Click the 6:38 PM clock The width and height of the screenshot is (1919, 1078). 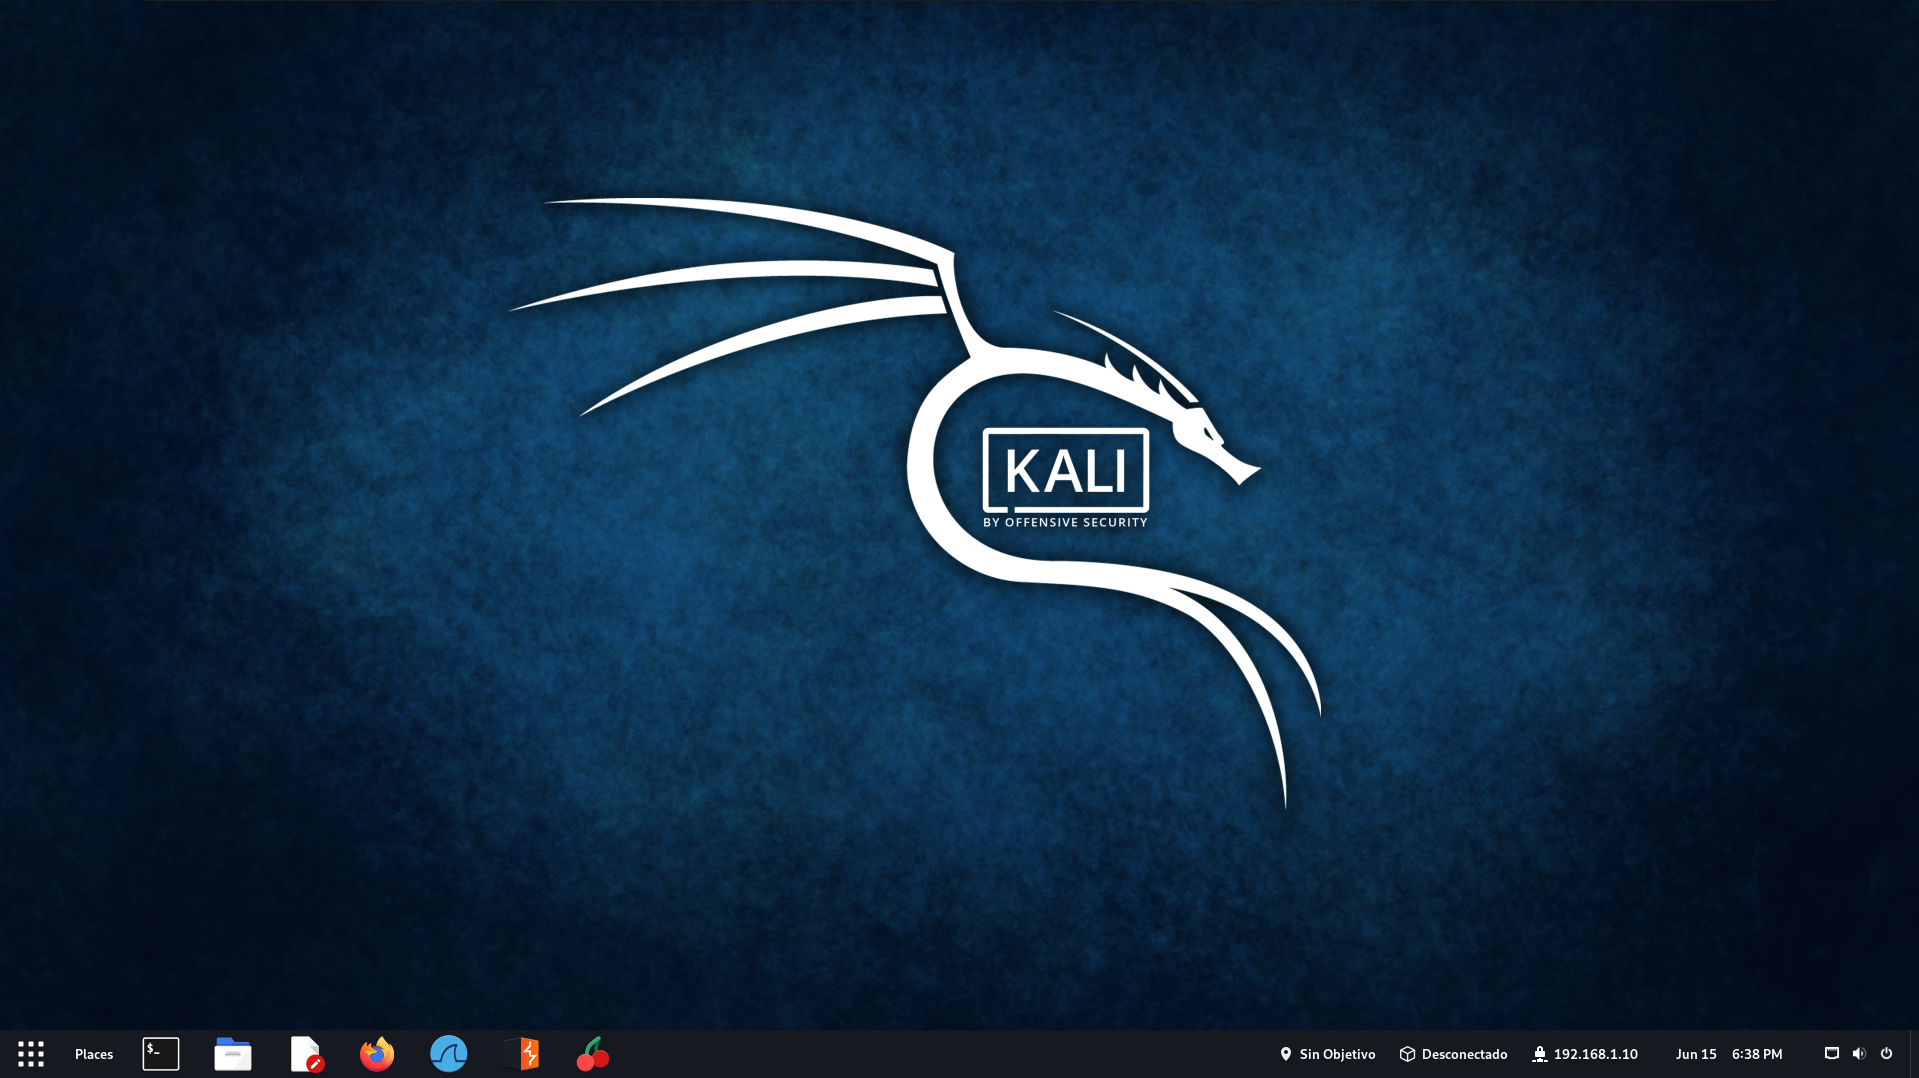pyautogui.click(x=1757, y=1054)
